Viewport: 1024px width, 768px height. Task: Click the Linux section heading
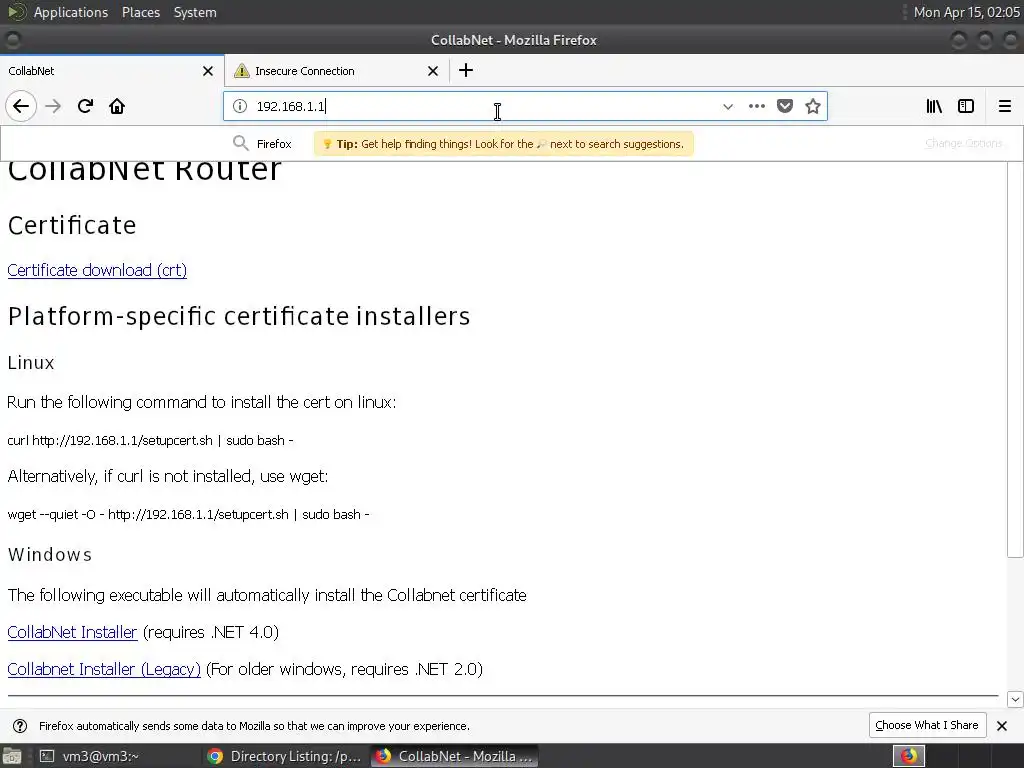(31, 362)
